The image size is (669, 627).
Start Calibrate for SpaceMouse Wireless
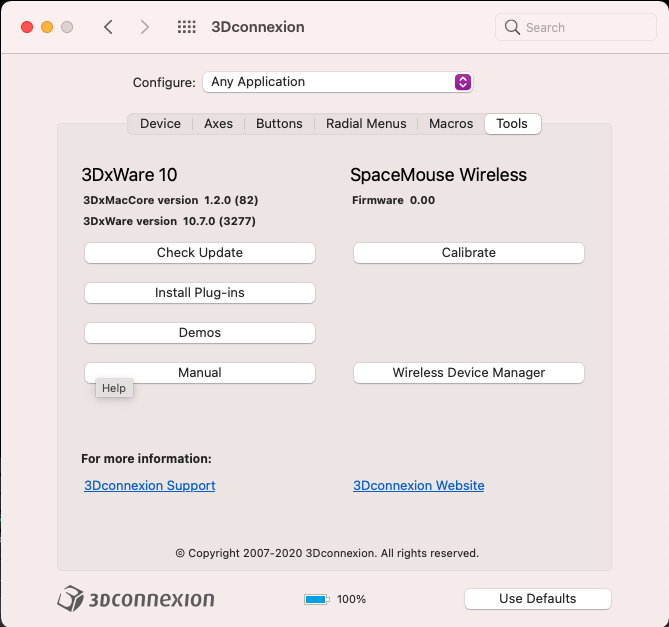(x=468, y=253)
